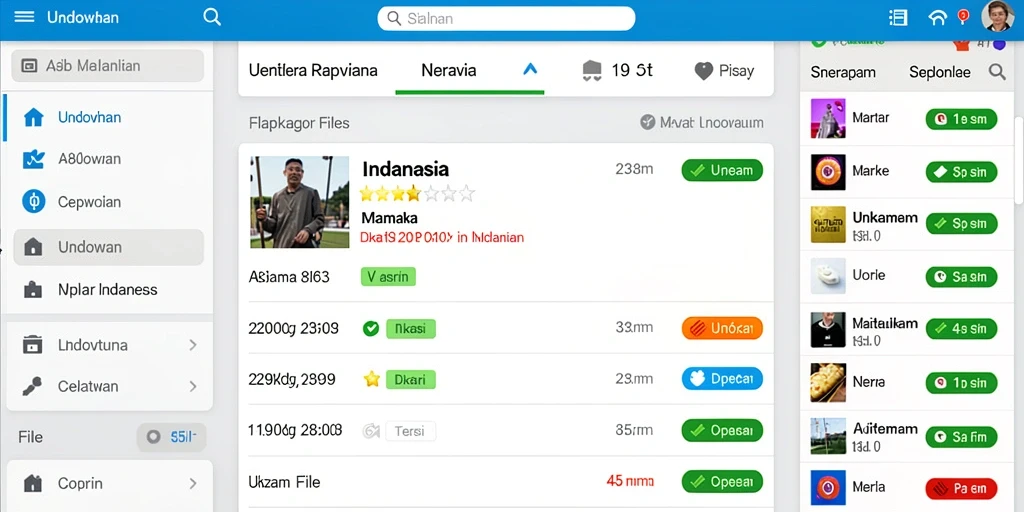This screenshot has height=512, width=1024.
Task: Click the green button next to Unkamem
Action: [x=961, y=223]
